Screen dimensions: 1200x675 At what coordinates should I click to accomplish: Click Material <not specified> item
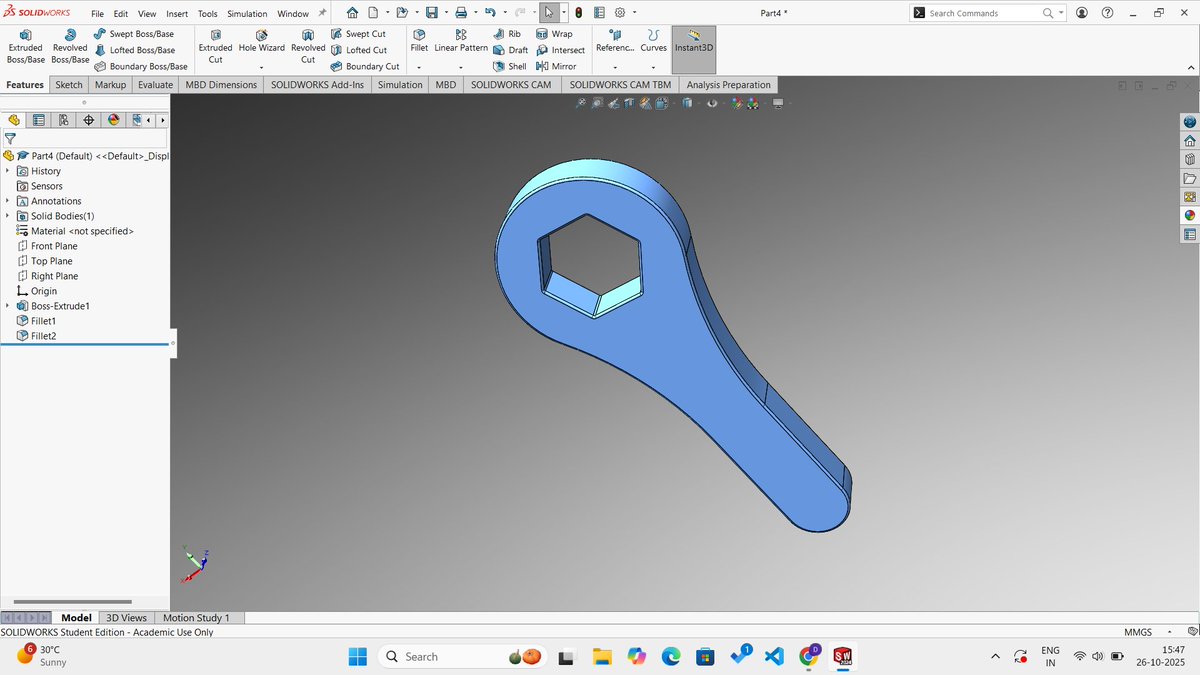(74, 231)
